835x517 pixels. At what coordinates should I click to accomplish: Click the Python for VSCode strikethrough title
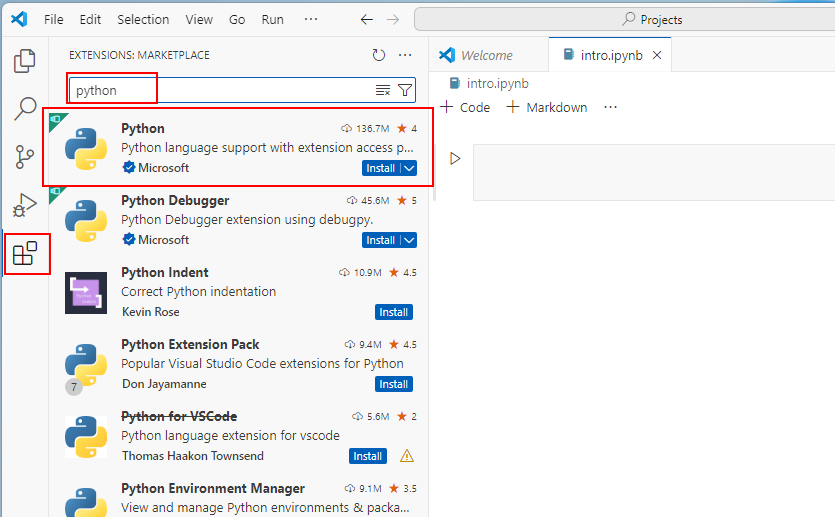click(x=179, y=416)
